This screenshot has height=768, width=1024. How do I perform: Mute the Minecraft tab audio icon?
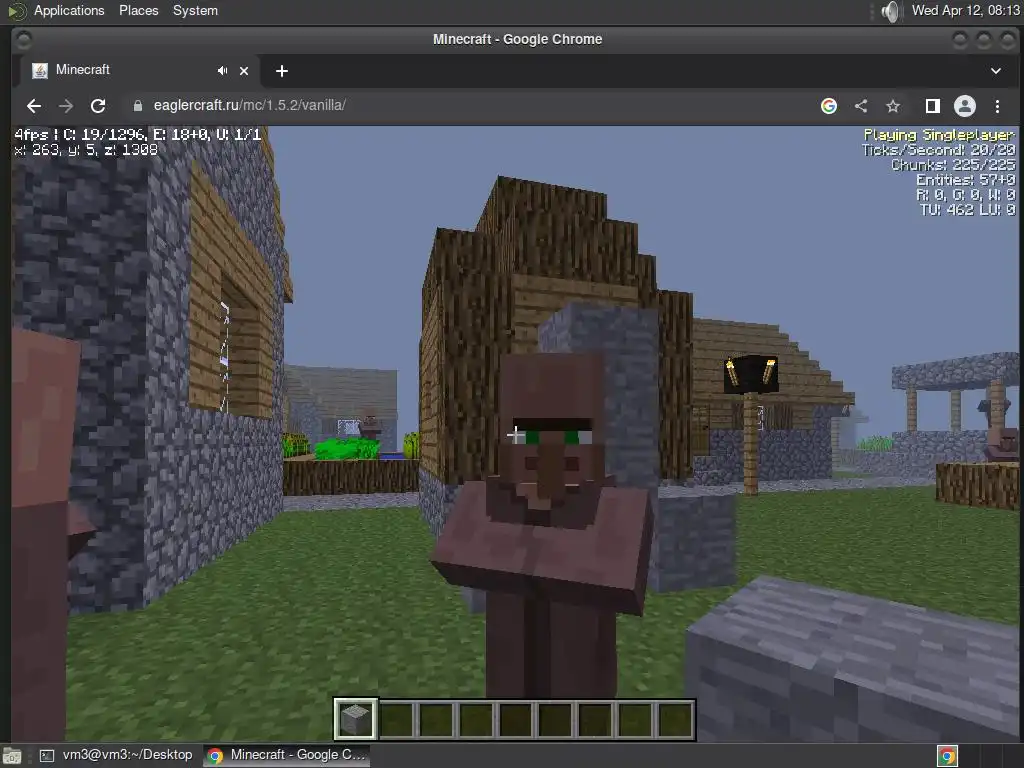(223, 71)
